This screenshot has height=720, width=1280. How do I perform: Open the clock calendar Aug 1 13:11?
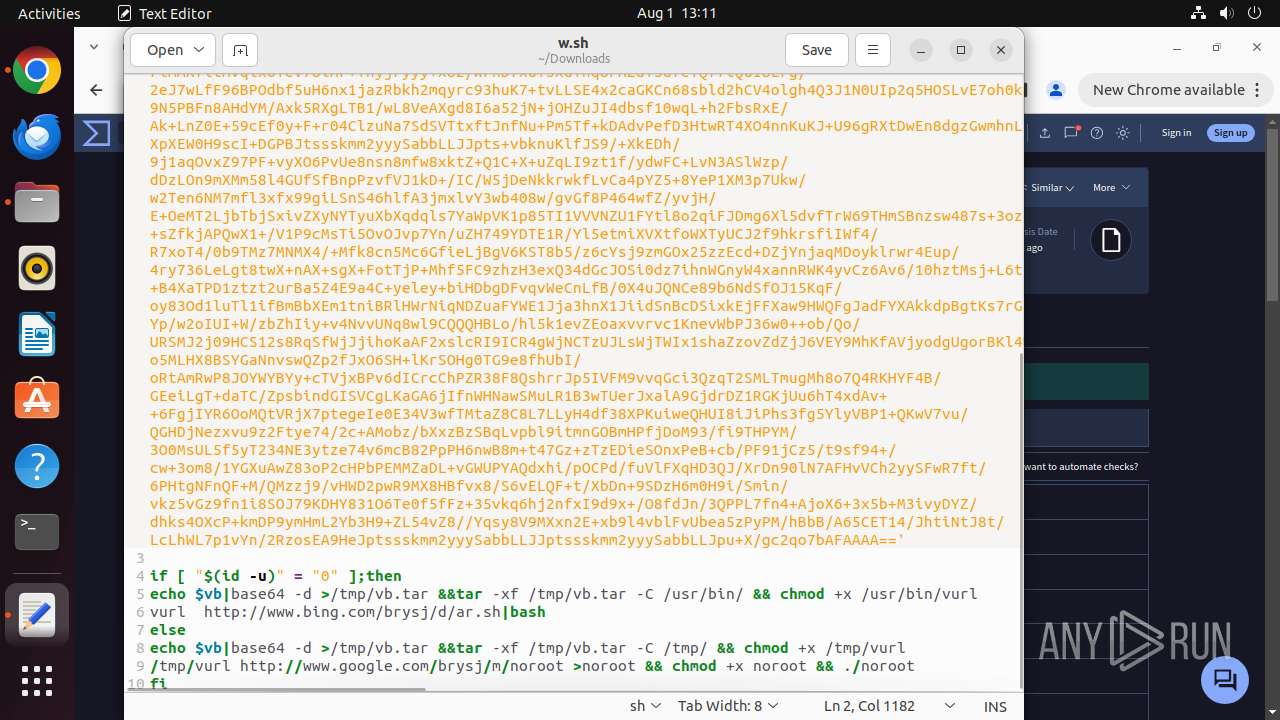click(677, 13)
